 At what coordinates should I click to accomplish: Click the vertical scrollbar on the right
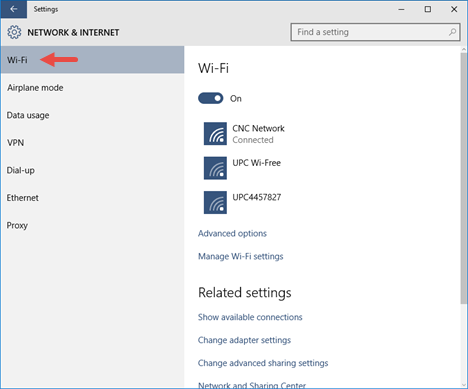click(x=464, y=178)
